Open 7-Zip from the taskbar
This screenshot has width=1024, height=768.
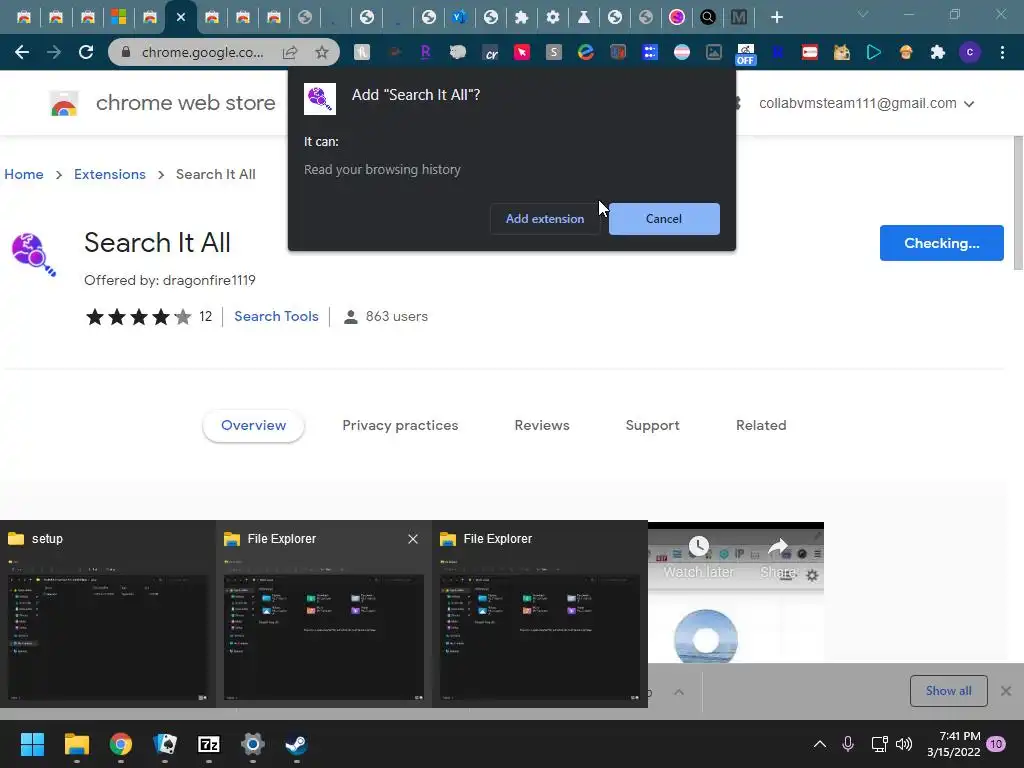[x=208, y=744]
